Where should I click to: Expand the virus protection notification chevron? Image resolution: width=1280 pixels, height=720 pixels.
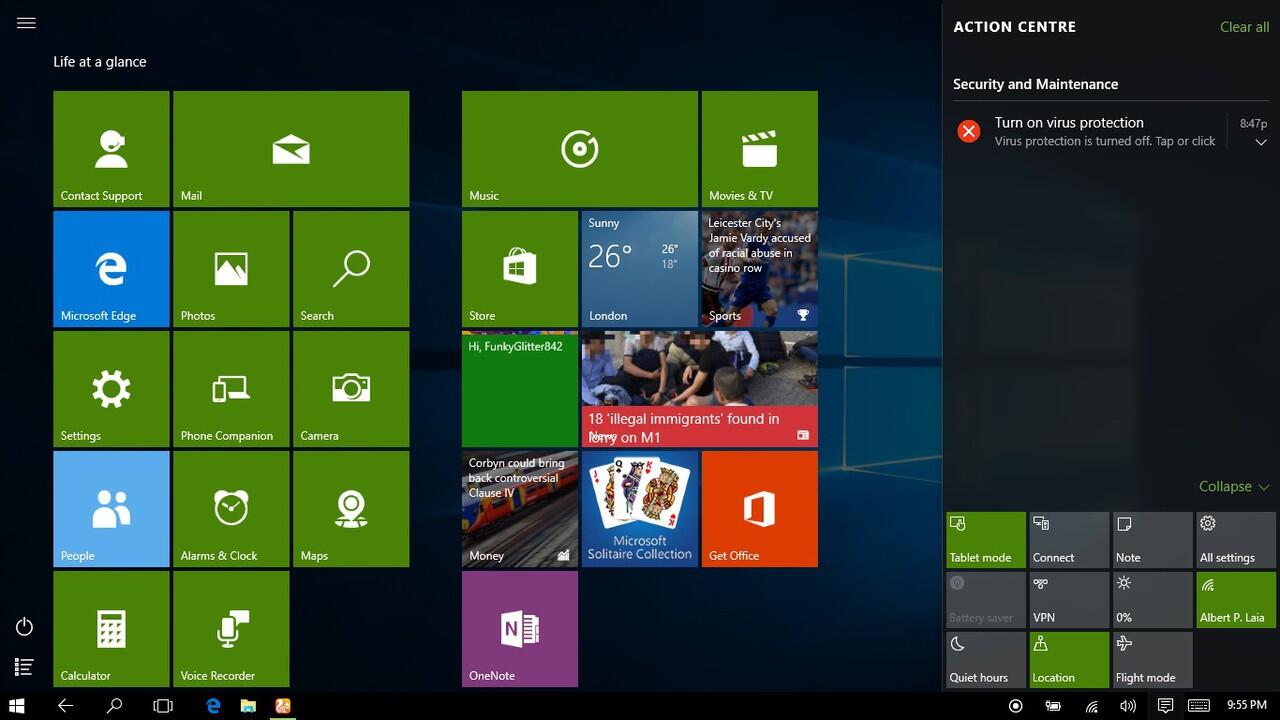[x=1261, y=143]
